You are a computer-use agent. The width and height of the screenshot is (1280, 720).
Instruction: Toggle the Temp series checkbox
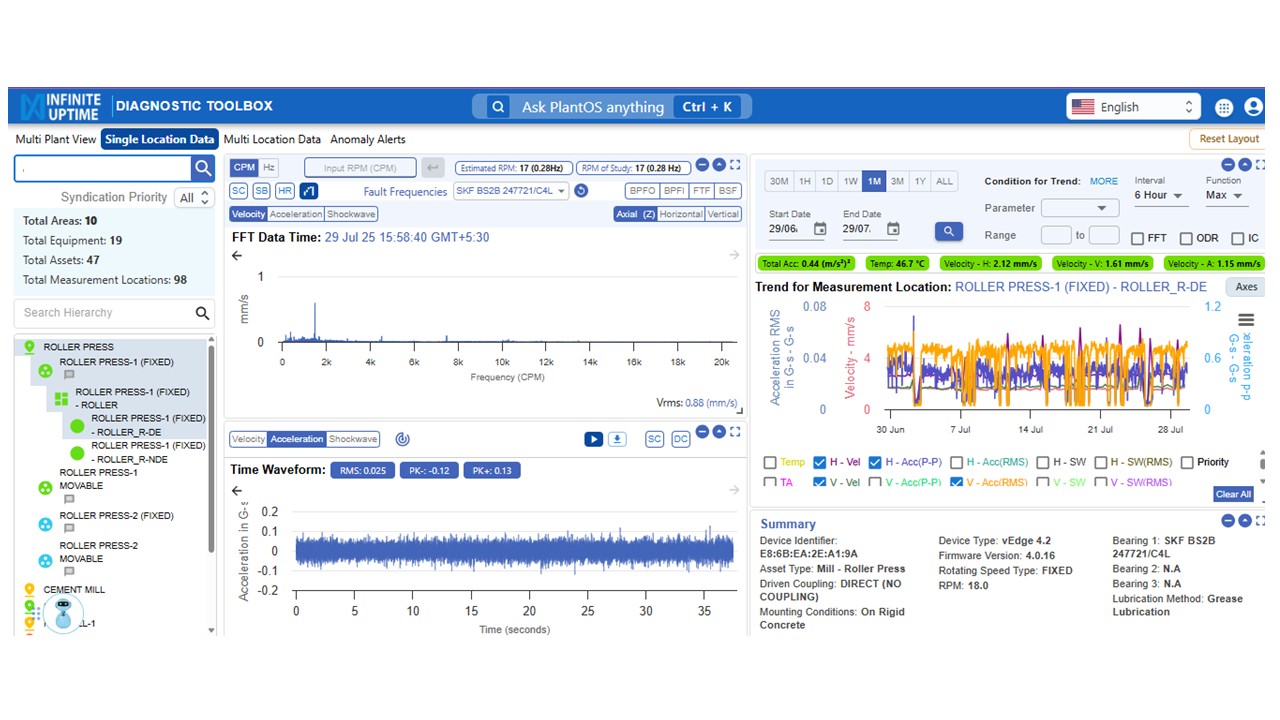(x=770, y=462)
